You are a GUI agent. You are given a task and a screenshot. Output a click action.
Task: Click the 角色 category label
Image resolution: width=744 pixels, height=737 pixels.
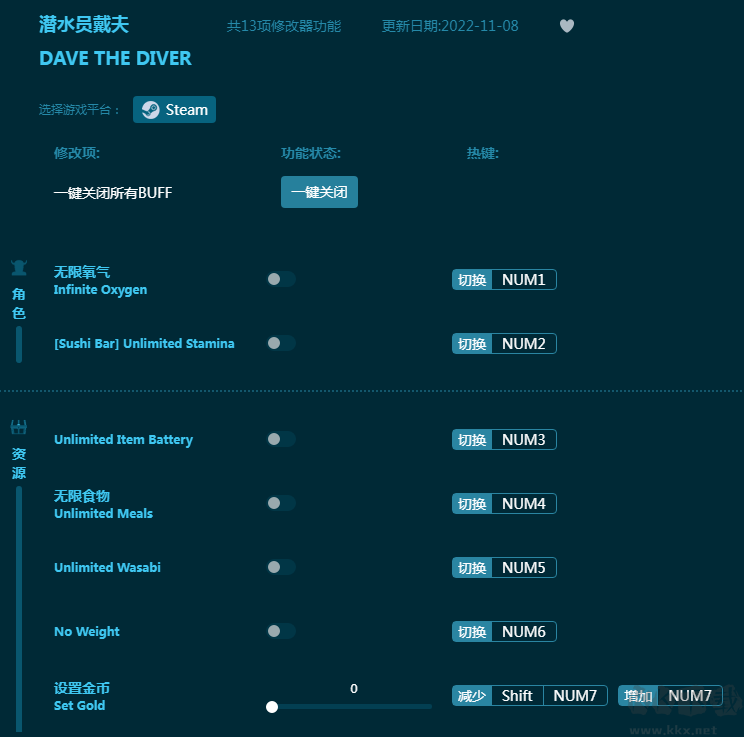coord(19,304)
